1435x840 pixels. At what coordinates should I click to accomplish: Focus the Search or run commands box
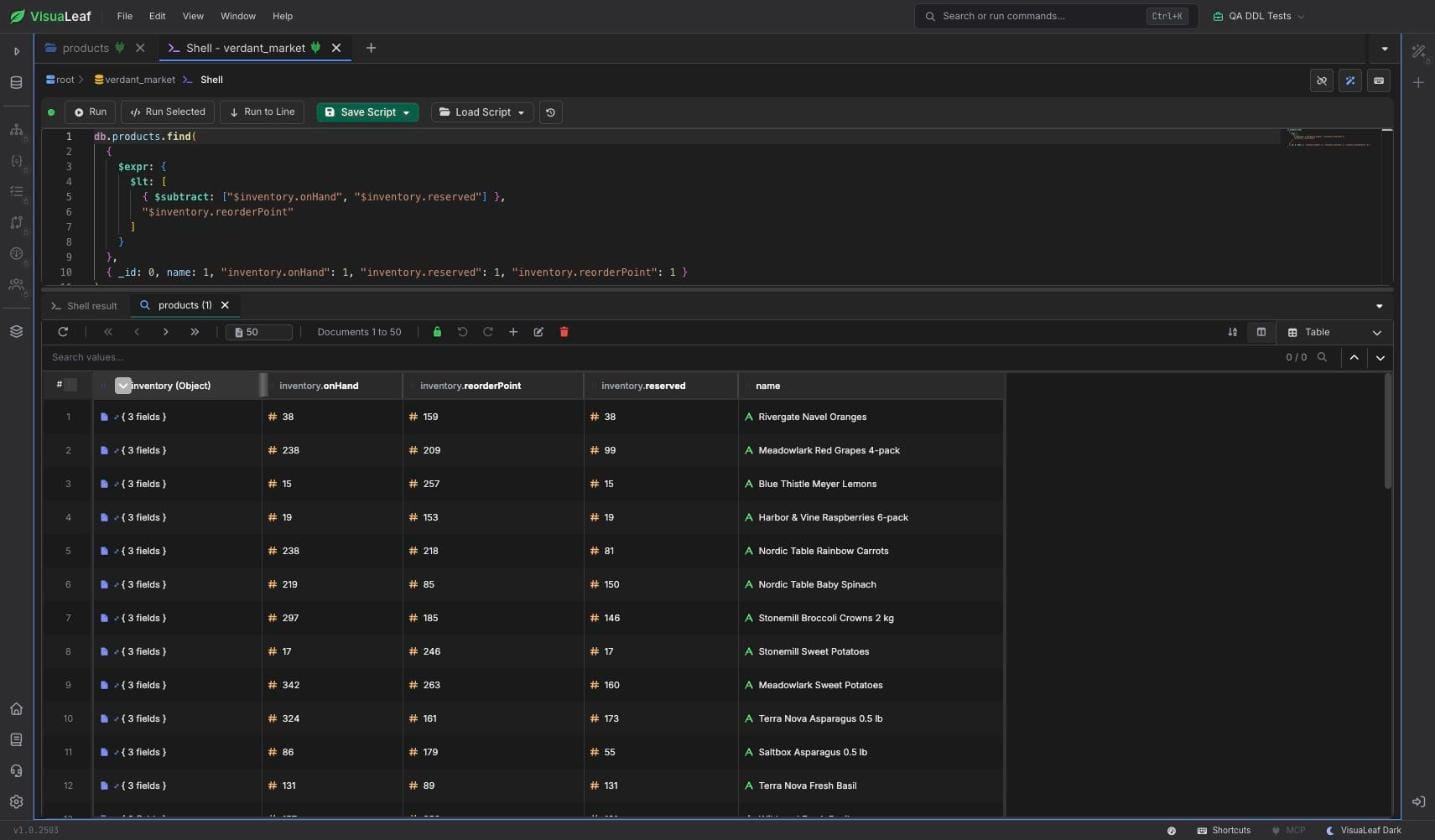1055,16
